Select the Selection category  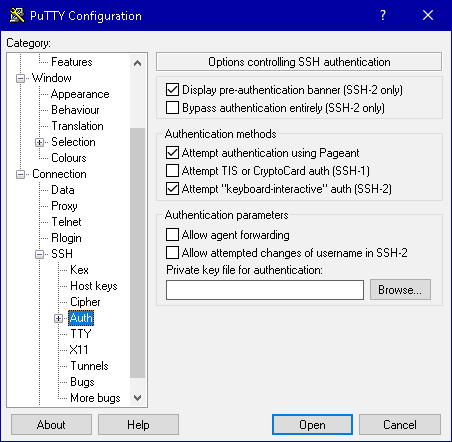pos(73,142)
